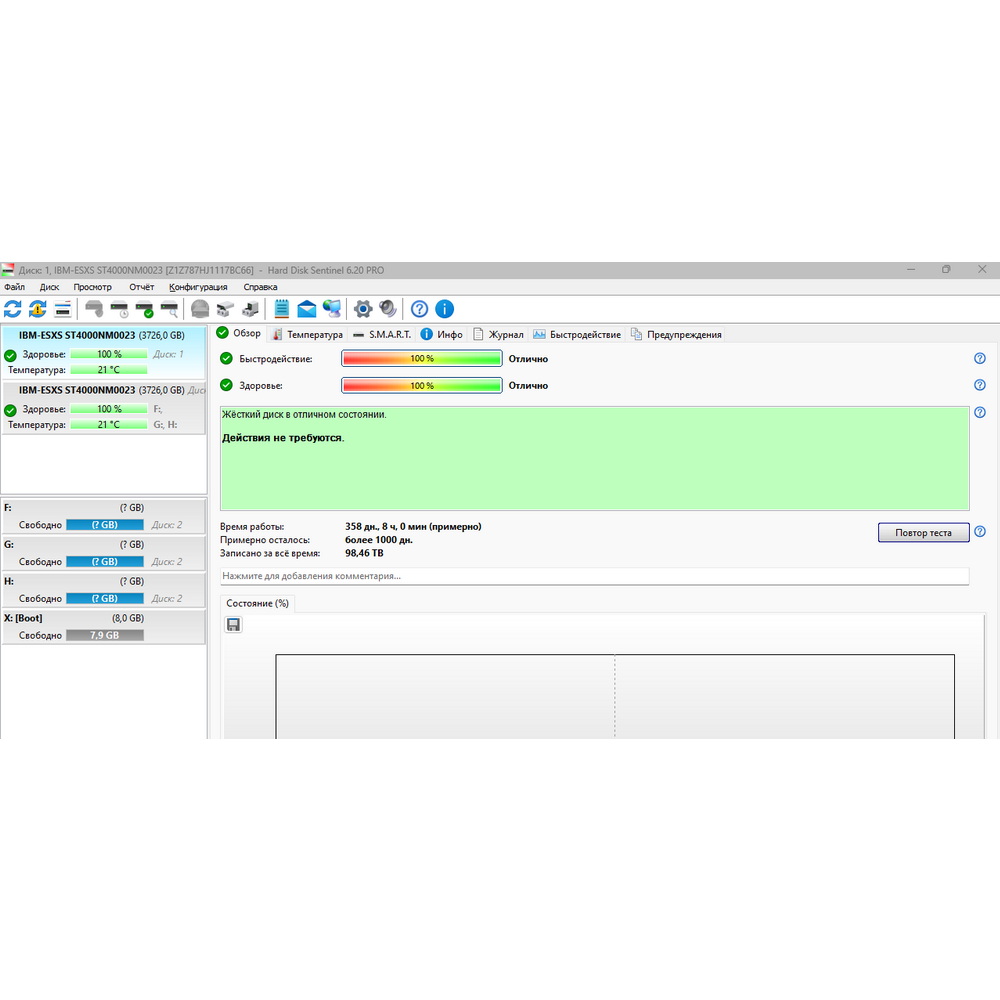Open the Файл menu
The image size is (1000, 1000).
[15, 287]
